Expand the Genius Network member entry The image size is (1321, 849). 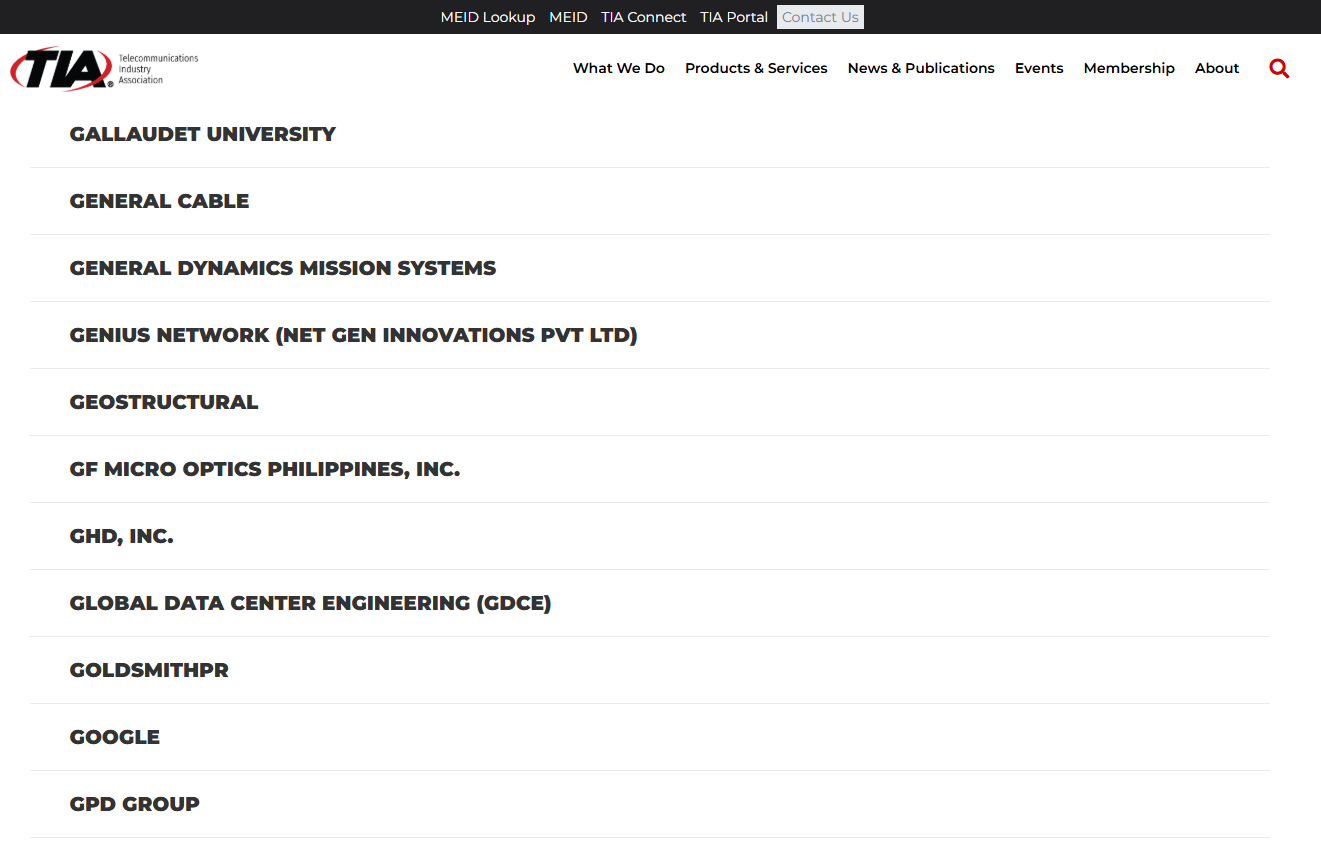click(x=353, y=335)
